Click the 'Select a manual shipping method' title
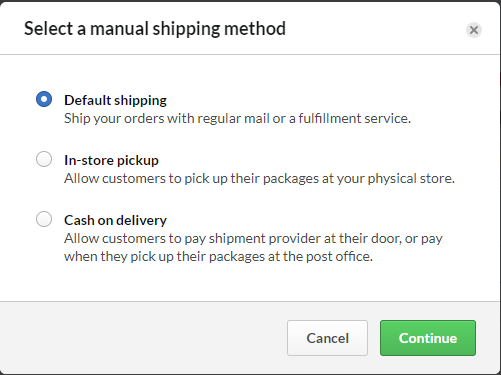 pos(155,29)
